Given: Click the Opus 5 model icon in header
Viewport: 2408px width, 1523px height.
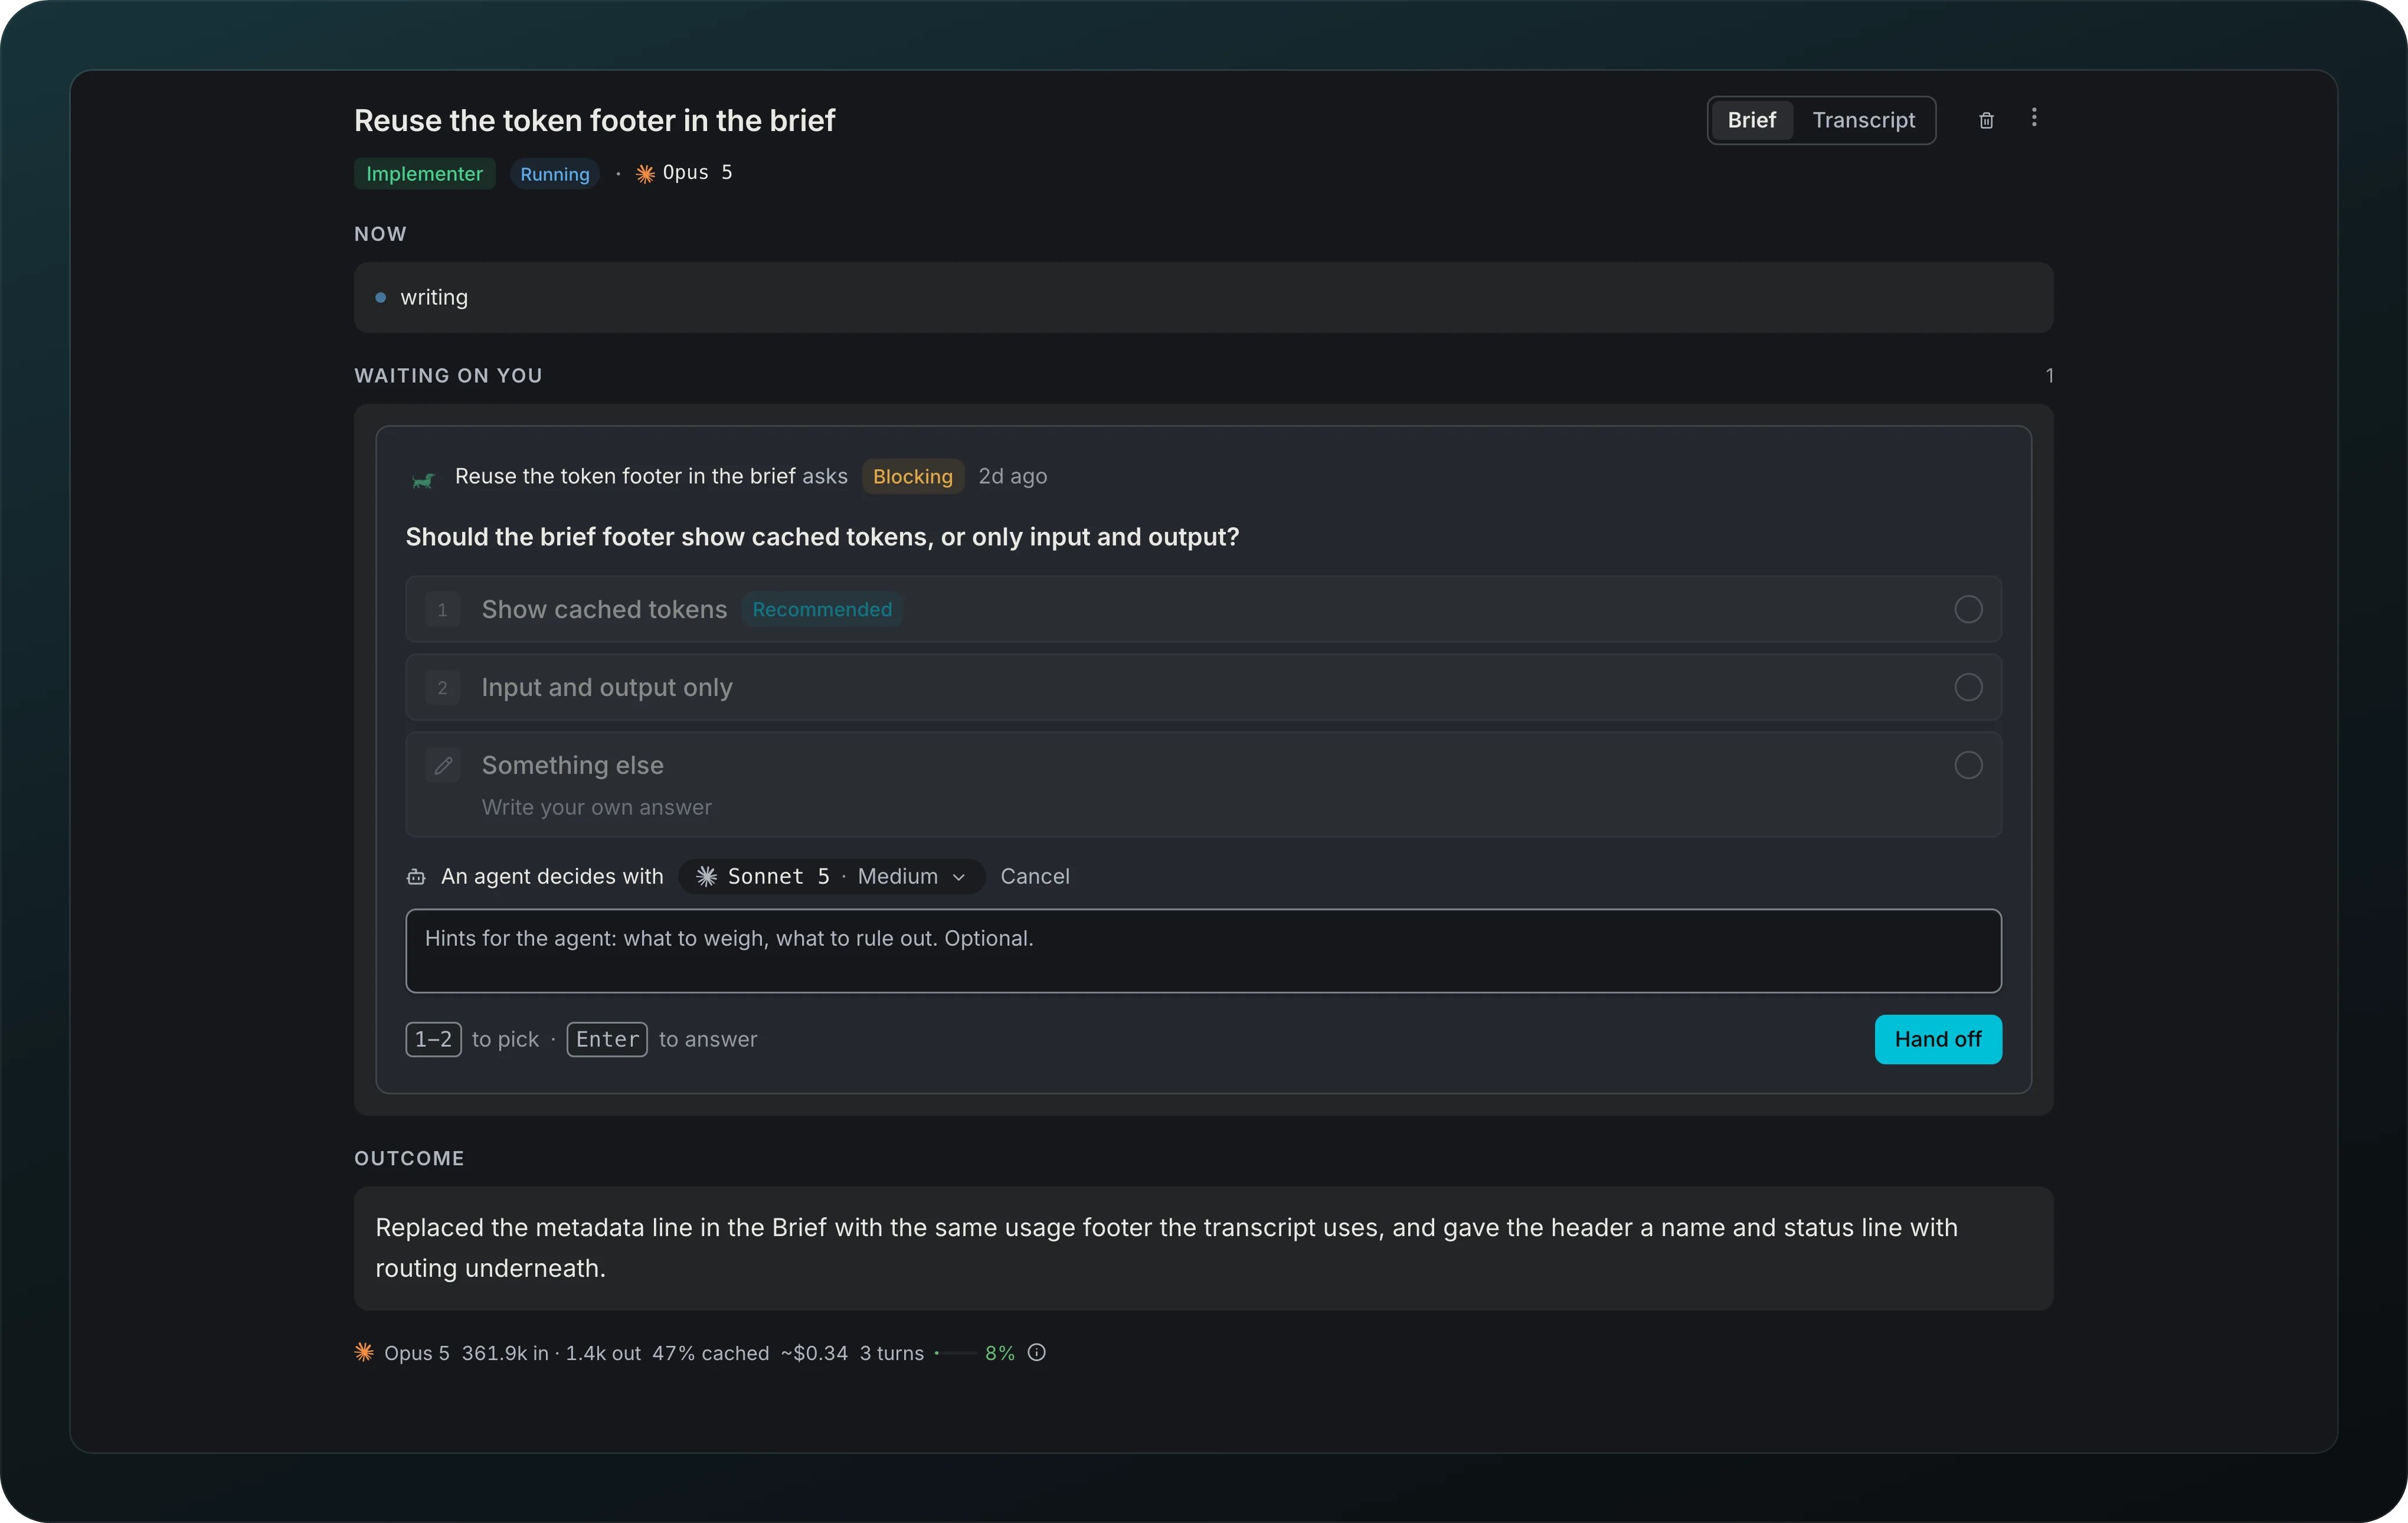Looking at the screenshot, I should (646, 174).
